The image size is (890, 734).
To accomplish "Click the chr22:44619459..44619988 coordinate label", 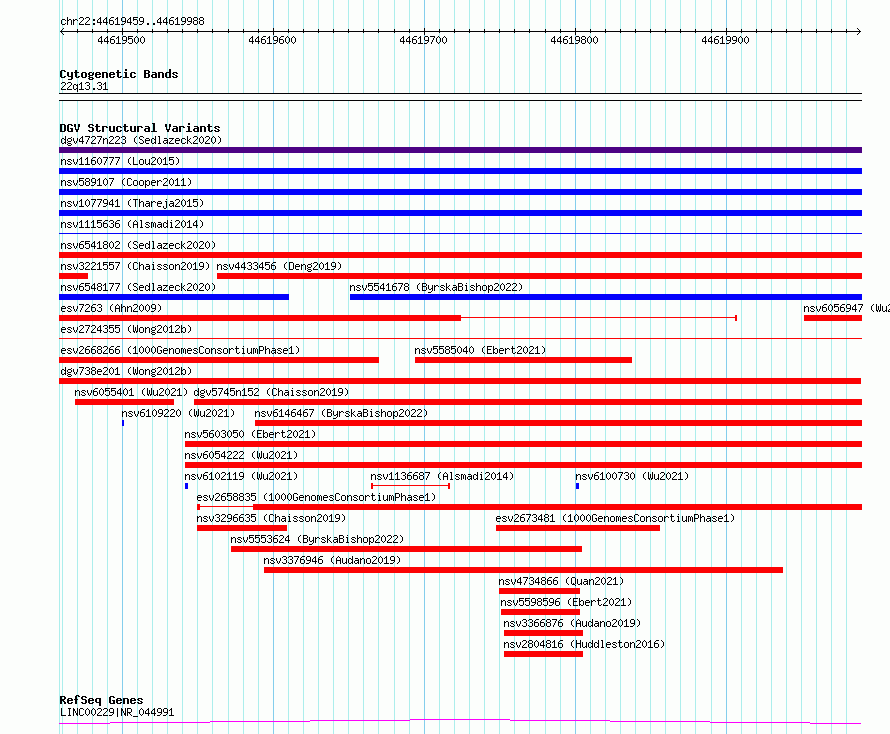I will [132, 22].
